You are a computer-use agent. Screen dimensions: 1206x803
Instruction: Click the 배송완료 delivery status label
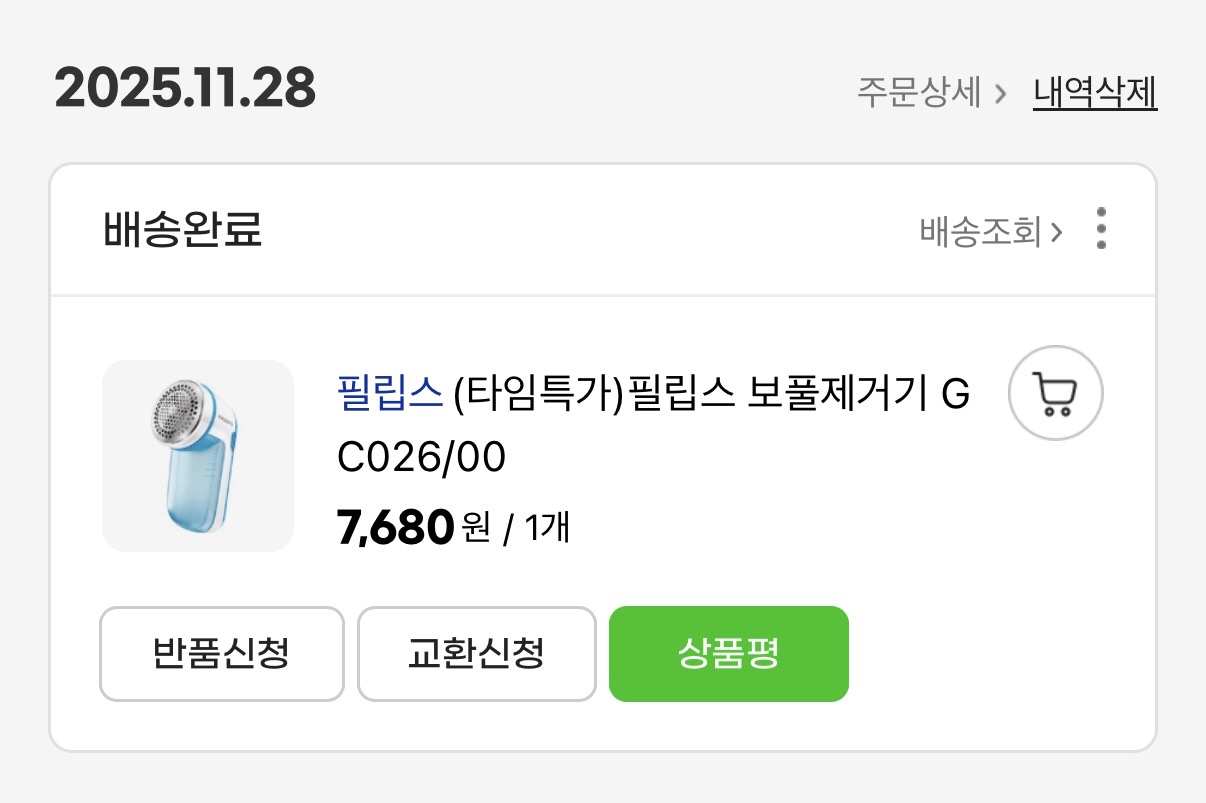click(182, 229)
